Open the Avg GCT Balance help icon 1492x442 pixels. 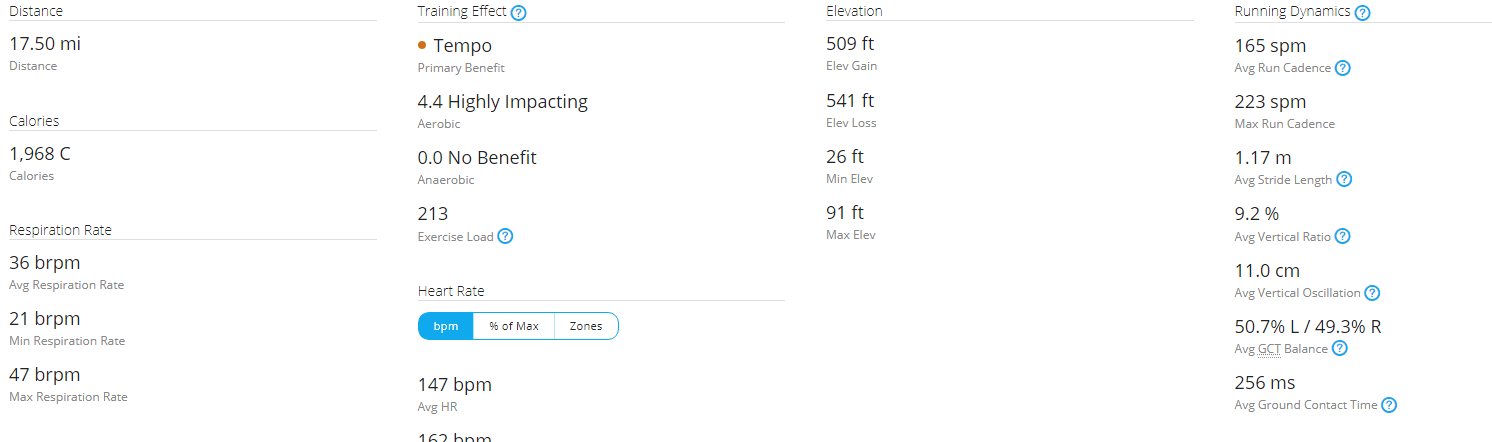point(1340,349)
